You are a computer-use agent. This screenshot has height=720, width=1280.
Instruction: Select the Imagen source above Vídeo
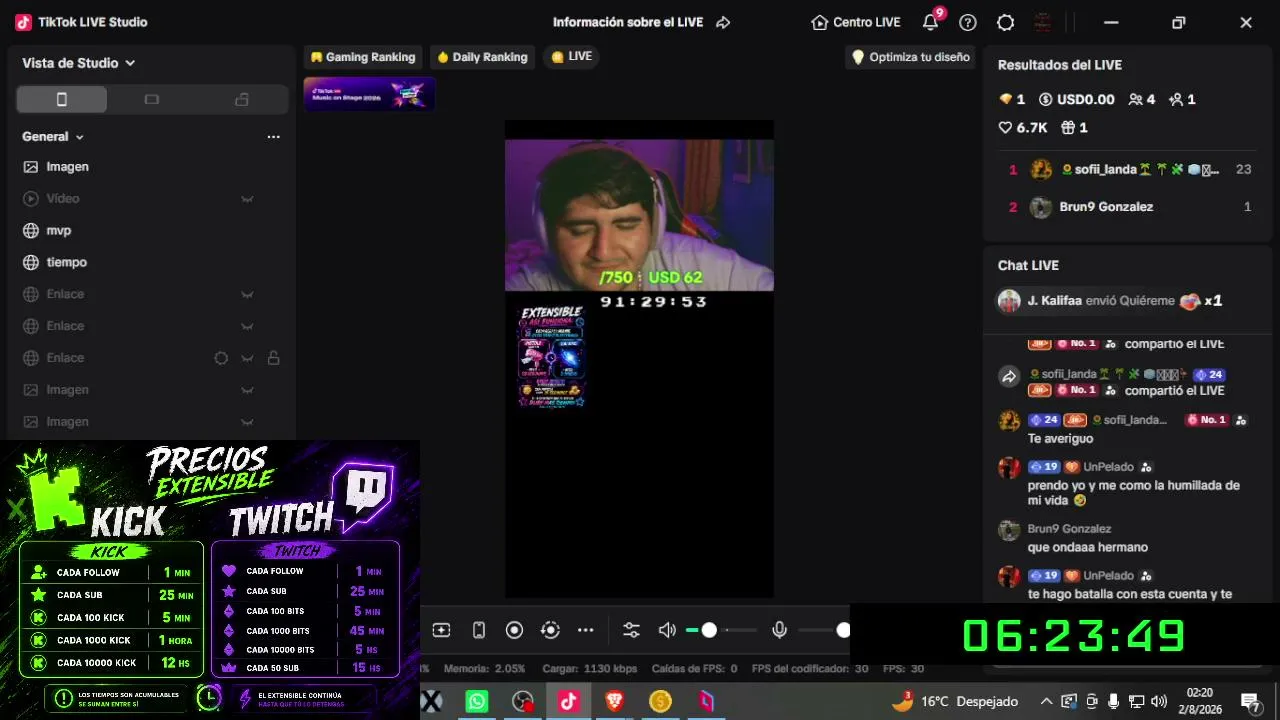point(150,167)
